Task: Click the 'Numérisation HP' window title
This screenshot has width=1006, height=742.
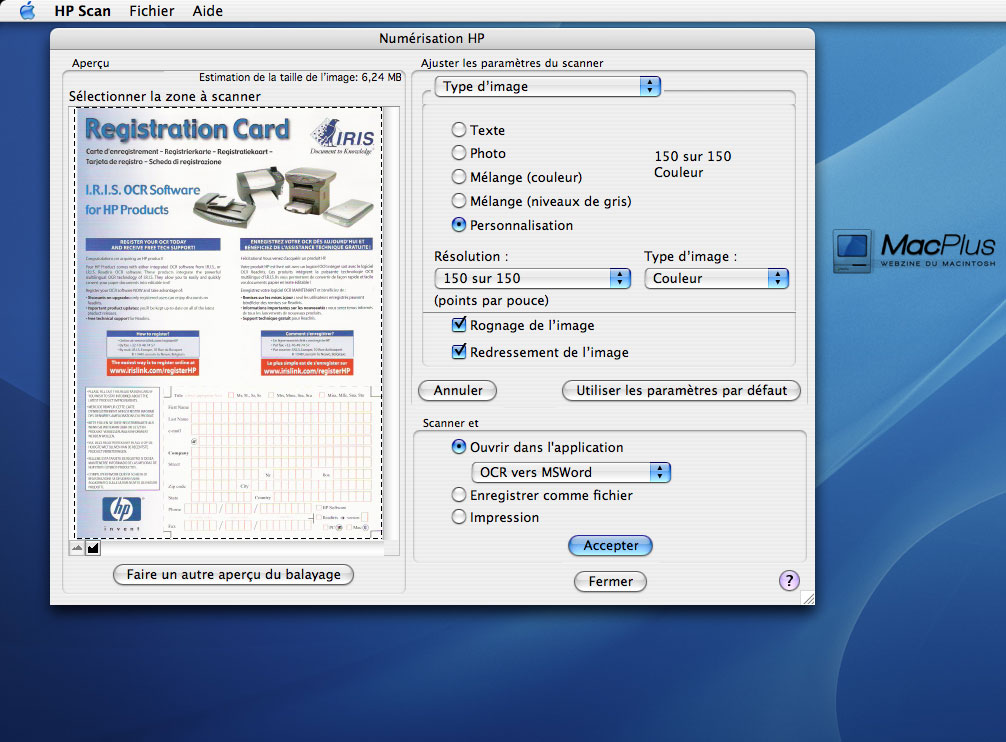Action: click(x=432, y=38)
